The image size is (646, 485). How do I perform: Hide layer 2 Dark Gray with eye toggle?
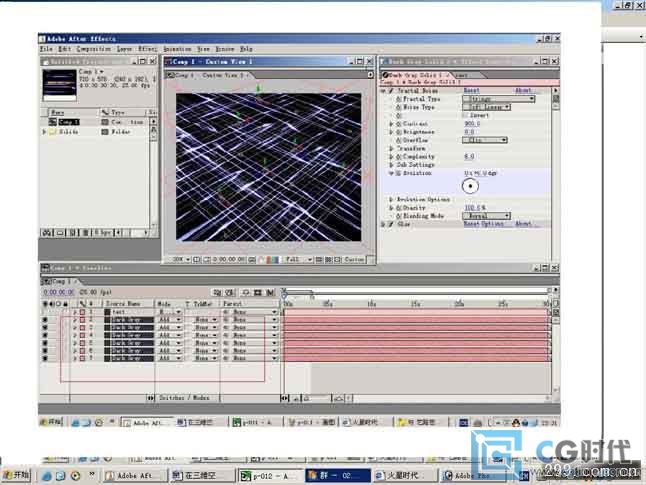click(45, 320)
